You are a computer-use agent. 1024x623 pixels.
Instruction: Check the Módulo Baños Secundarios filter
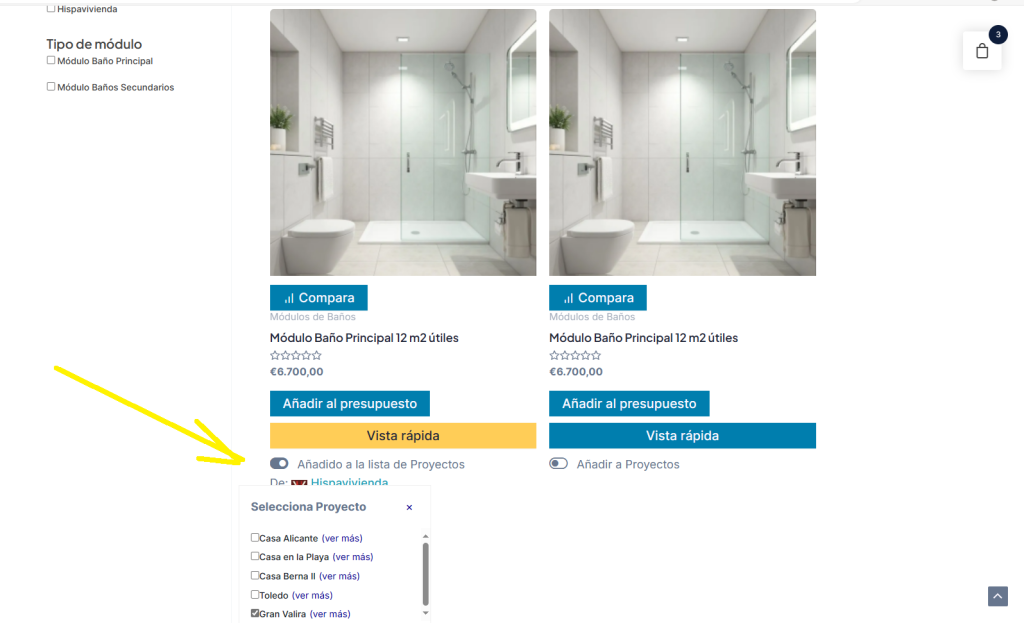[51, 86]
